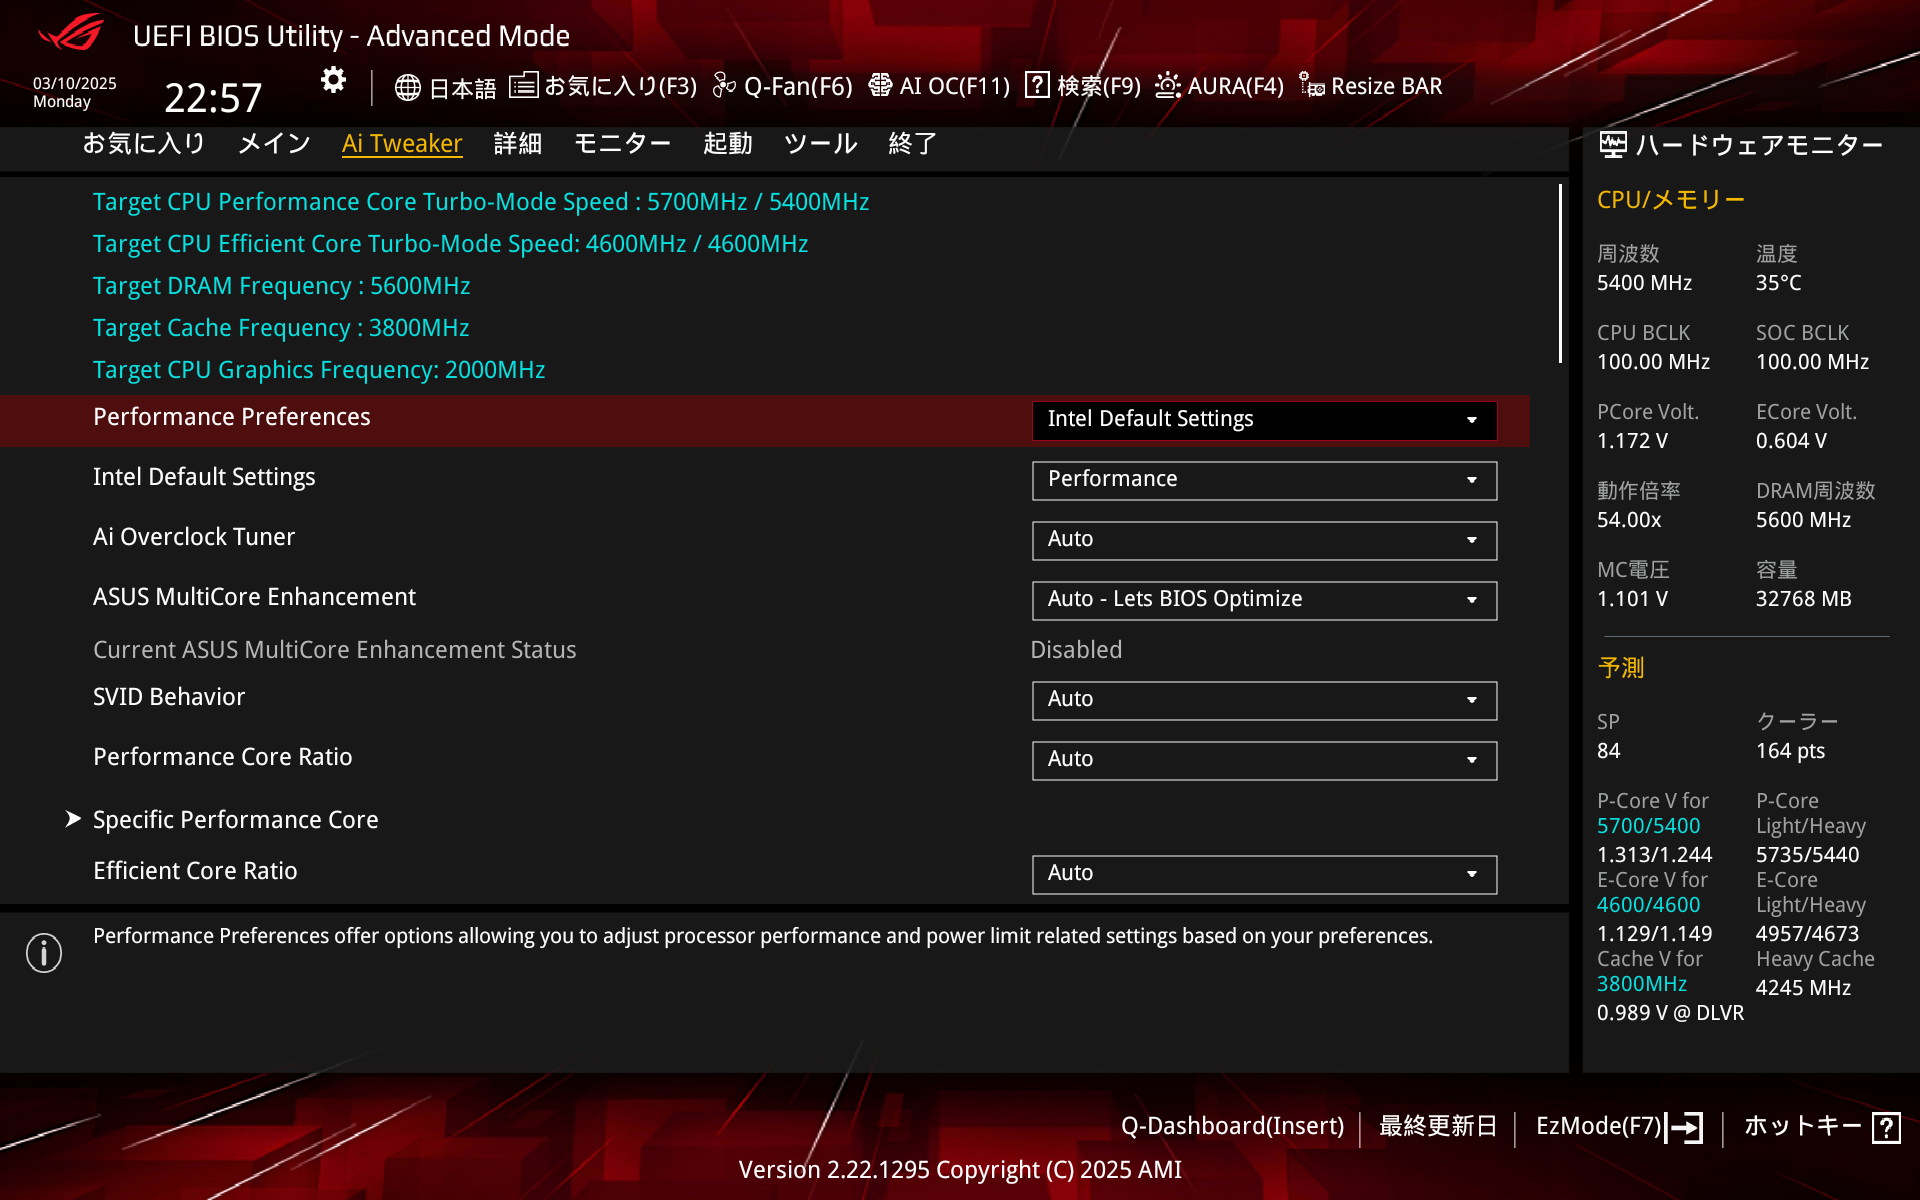Switch to the モニター tab

coord(622,144)
